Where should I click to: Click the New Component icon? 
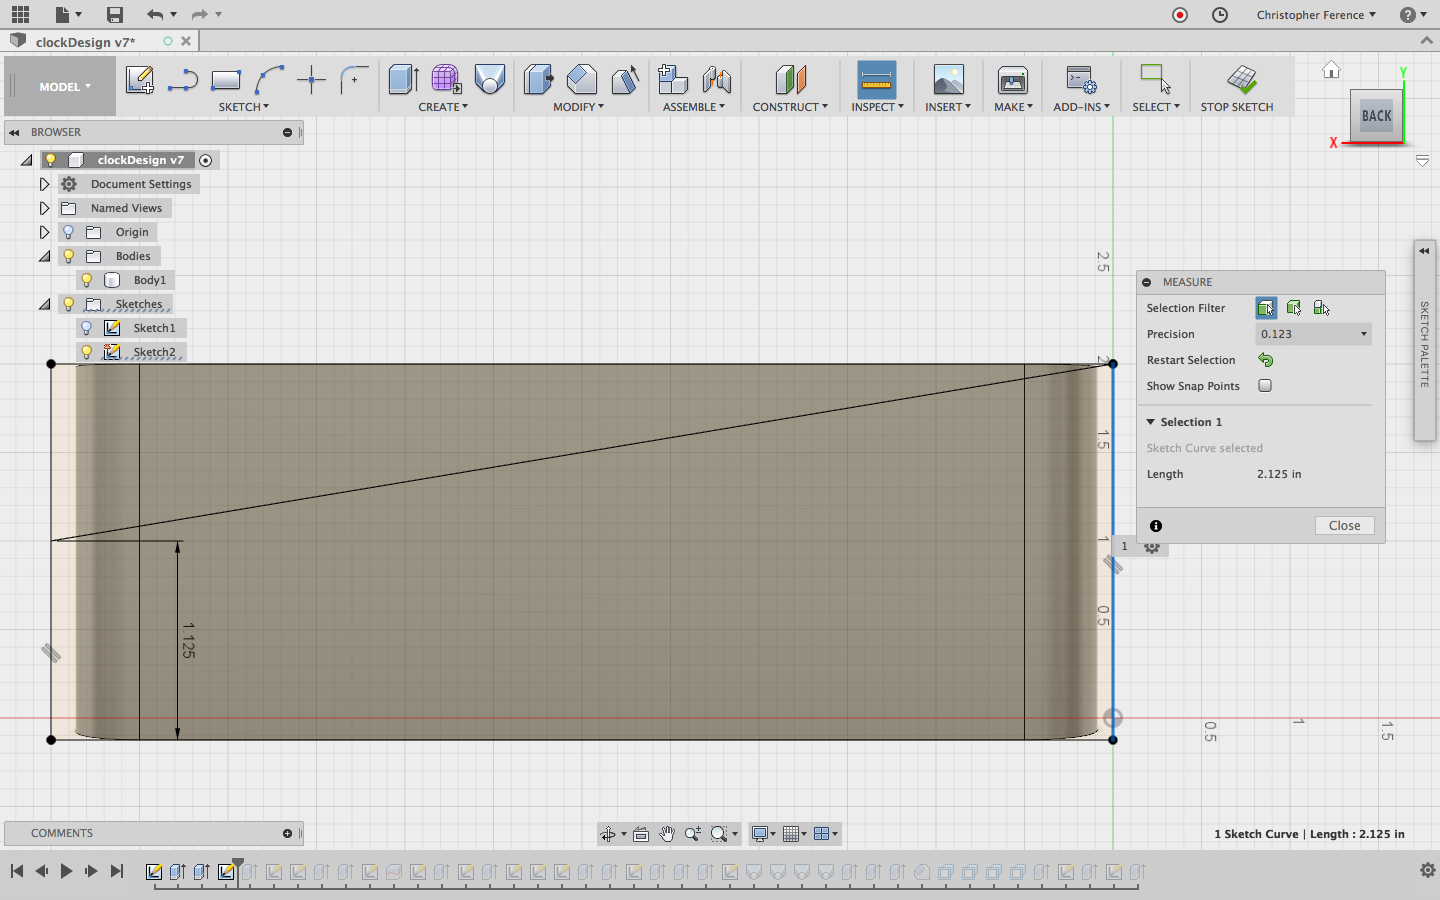point(673,80)
